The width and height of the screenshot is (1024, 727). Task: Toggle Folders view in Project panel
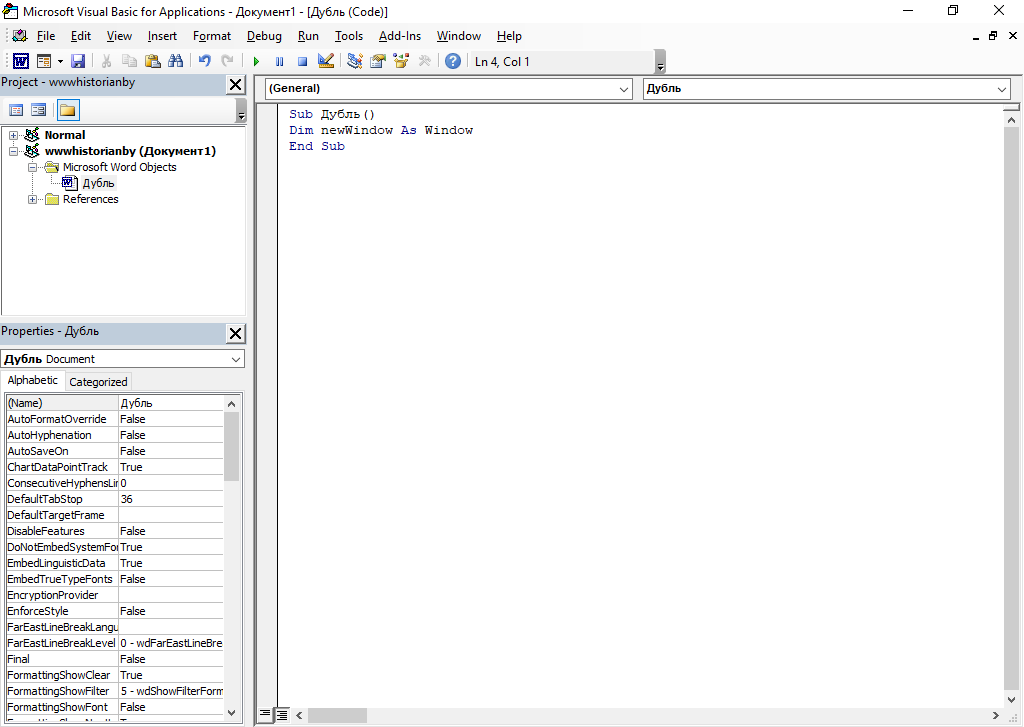point(67,110)
